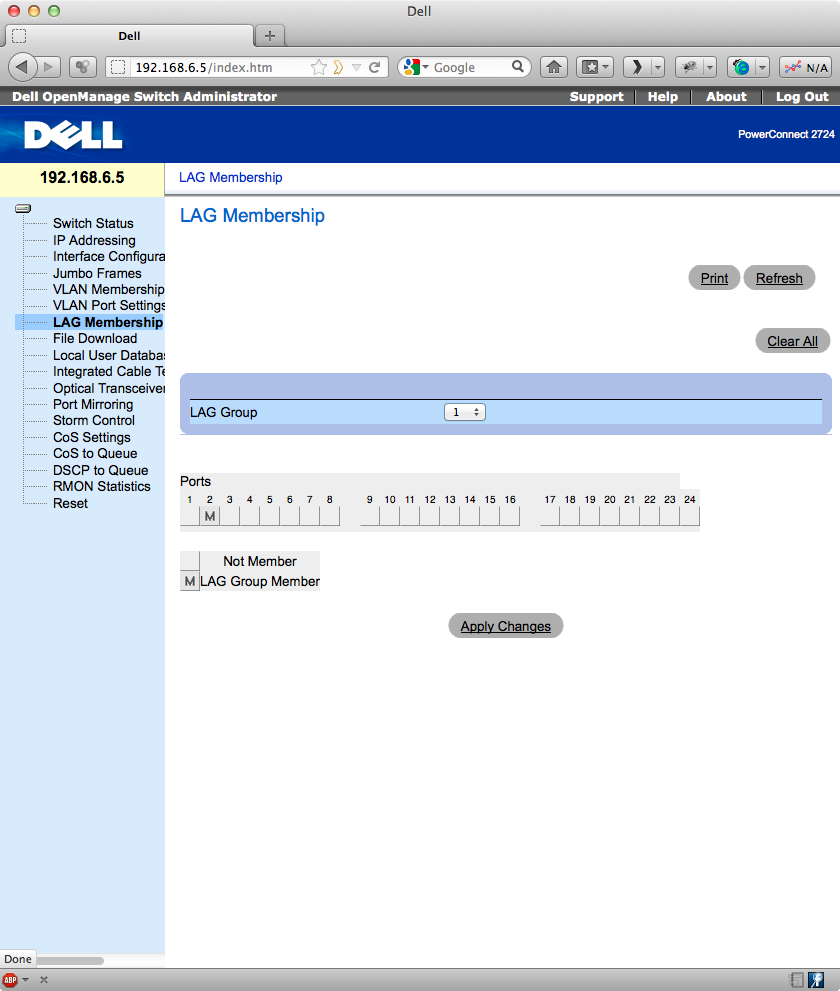Open the Help link
Image resolution: width=840 pixels, height=991 pixels.
[662, 97]
